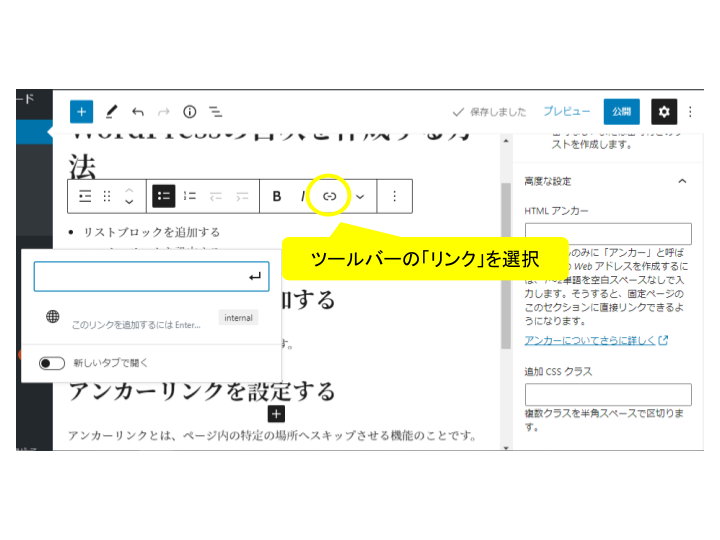Open block options three-dot menu
The width and height of the screenshot is (720, 540).
(x=394, y=196)
